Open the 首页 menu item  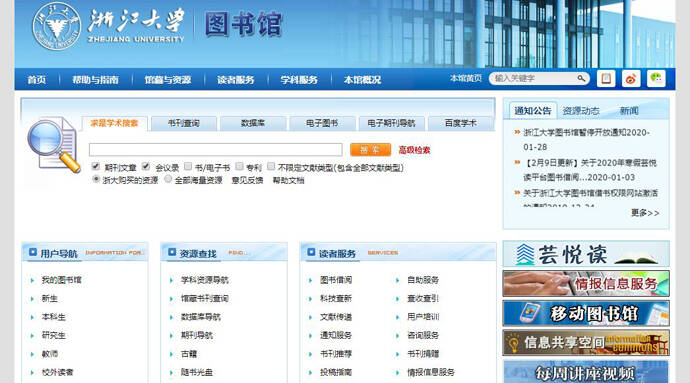(37, 80)
